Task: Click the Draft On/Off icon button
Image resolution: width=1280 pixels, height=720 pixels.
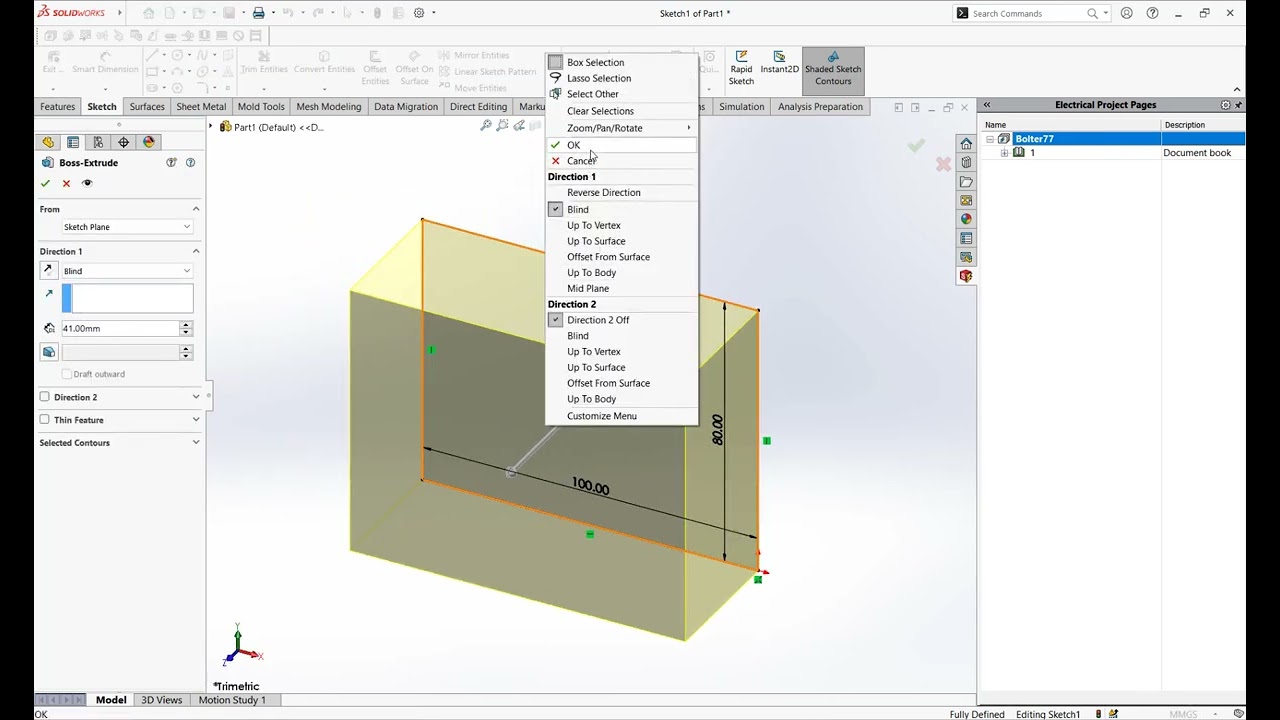Action: coord(49,352)
